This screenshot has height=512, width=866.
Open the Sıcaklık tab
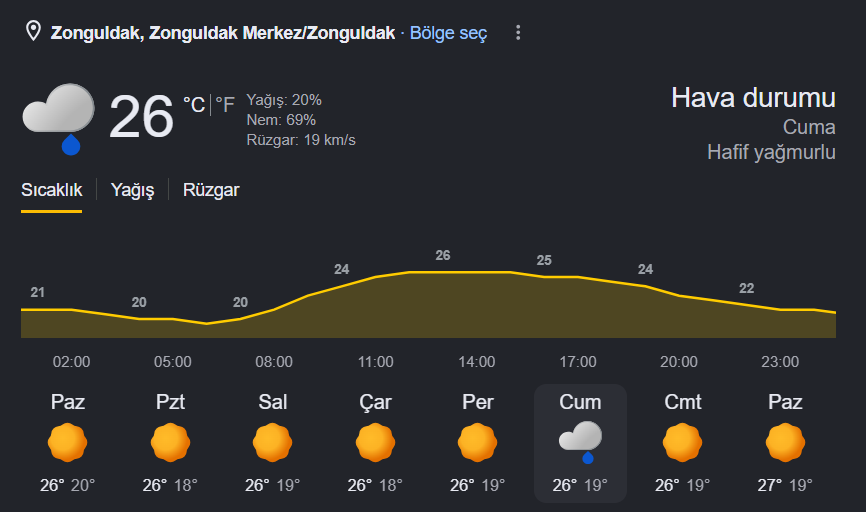51,190
